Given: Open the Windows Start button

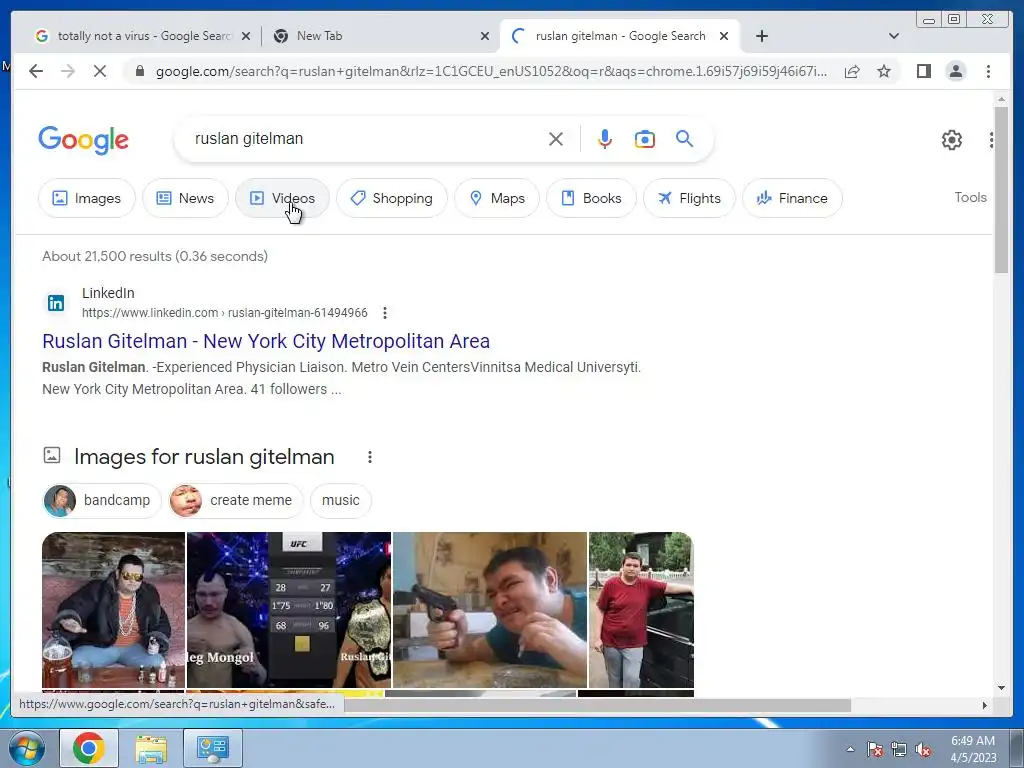Looking at the screenshot, I should [27, 748].
